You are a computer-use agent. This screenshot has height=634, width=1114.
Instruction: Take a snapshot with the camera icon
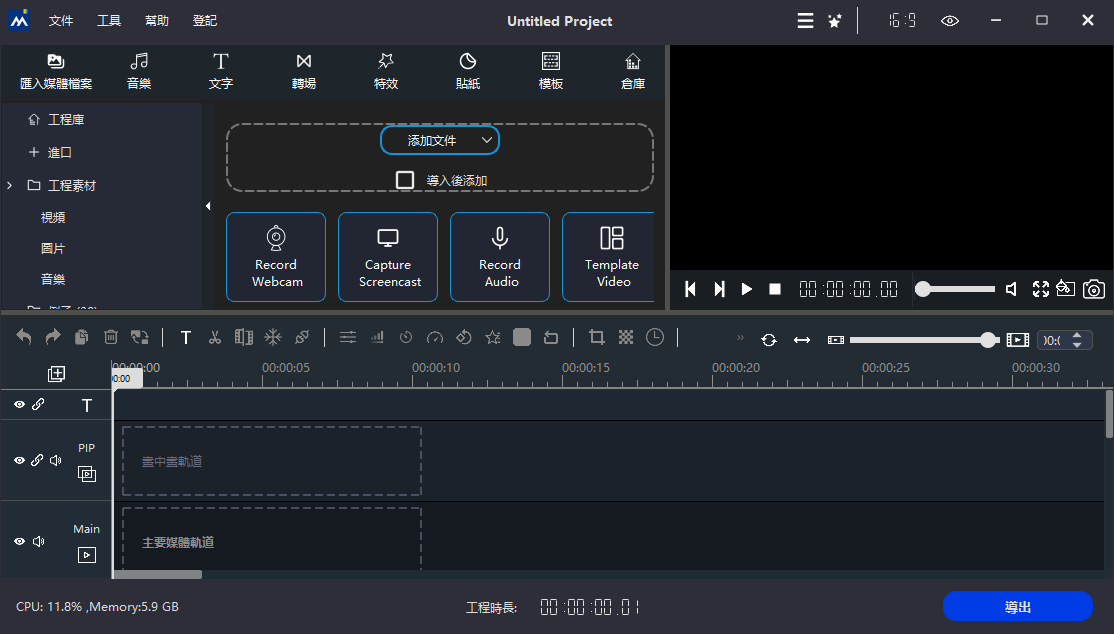(x=1095, y=289)
